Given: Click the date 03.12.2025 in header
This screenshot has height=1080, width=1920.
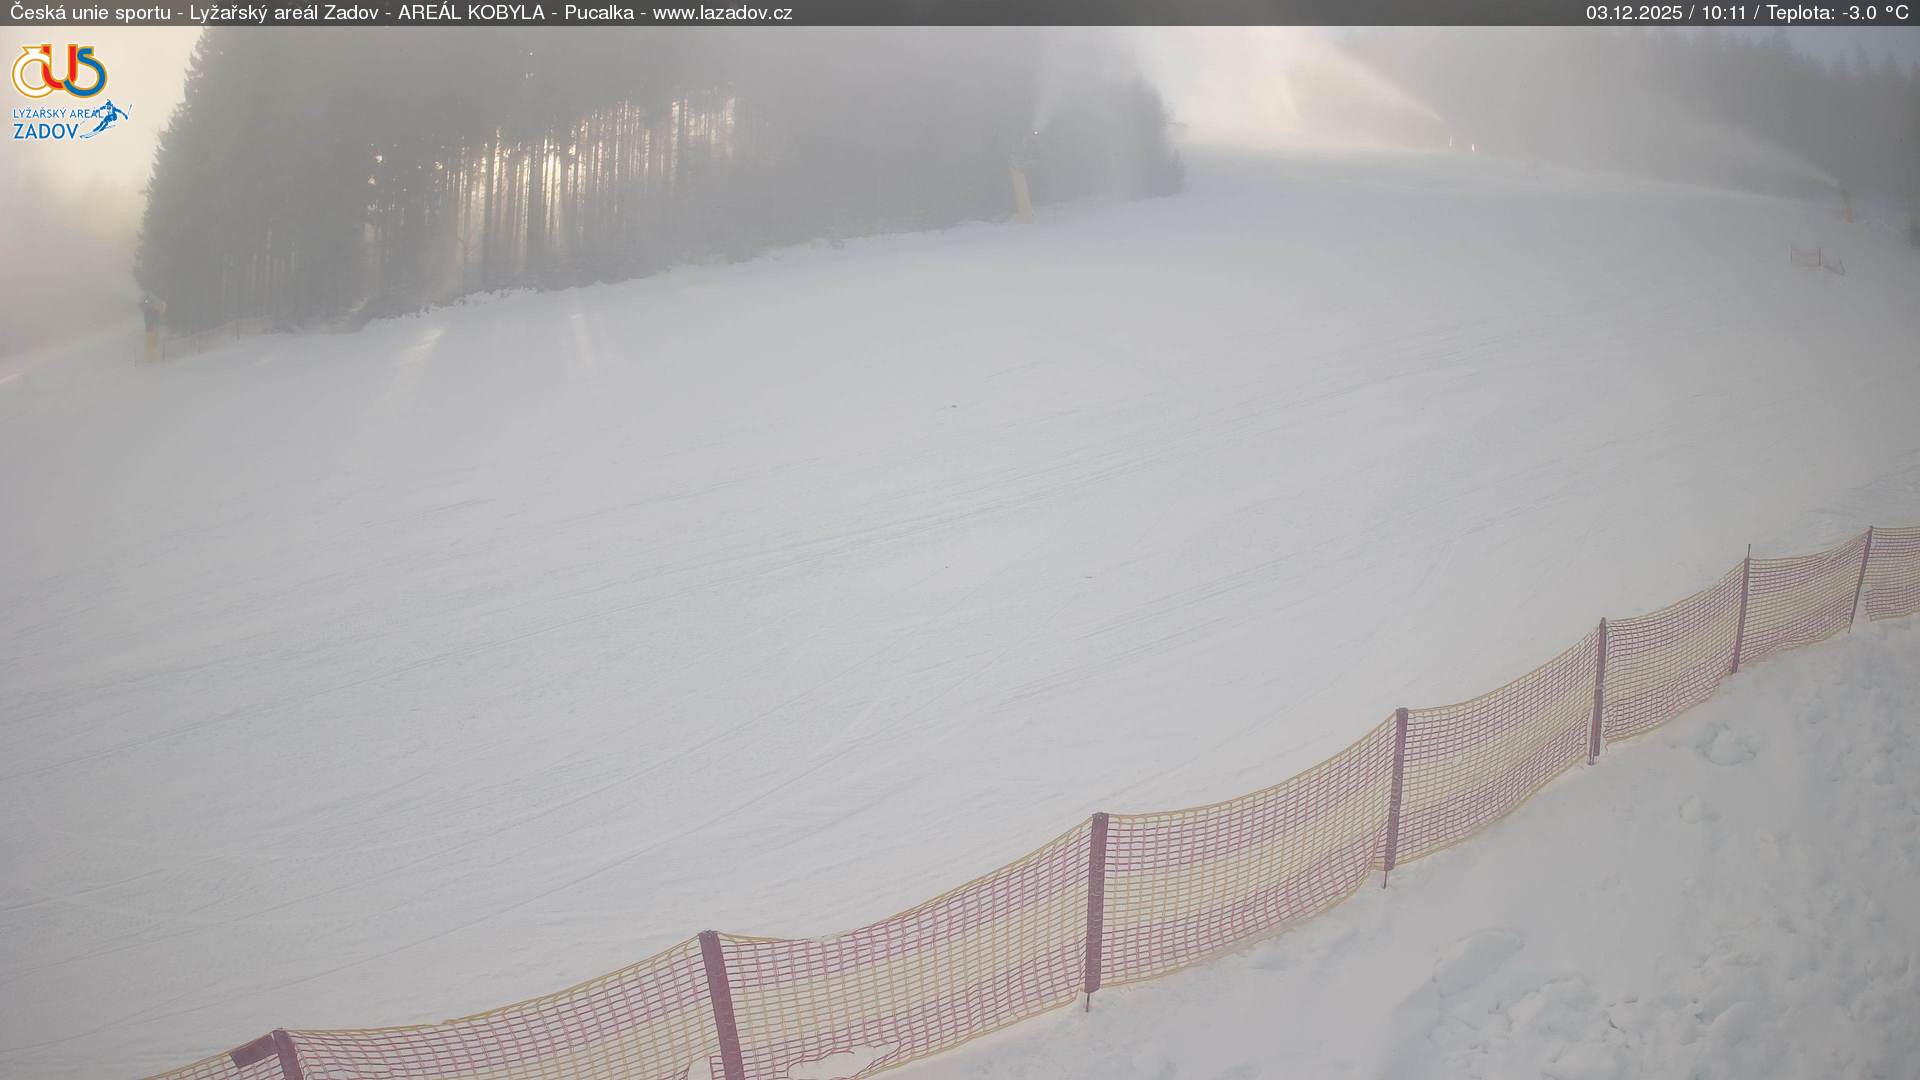Looking at the screenshot, I should pos(1633,13).
